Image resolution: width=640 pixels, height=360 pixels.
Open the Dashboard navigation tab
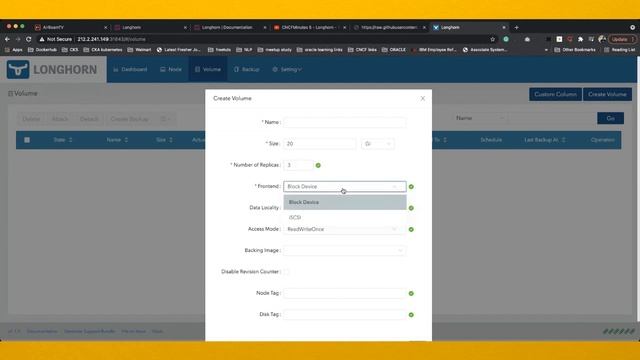click(130, 69)
